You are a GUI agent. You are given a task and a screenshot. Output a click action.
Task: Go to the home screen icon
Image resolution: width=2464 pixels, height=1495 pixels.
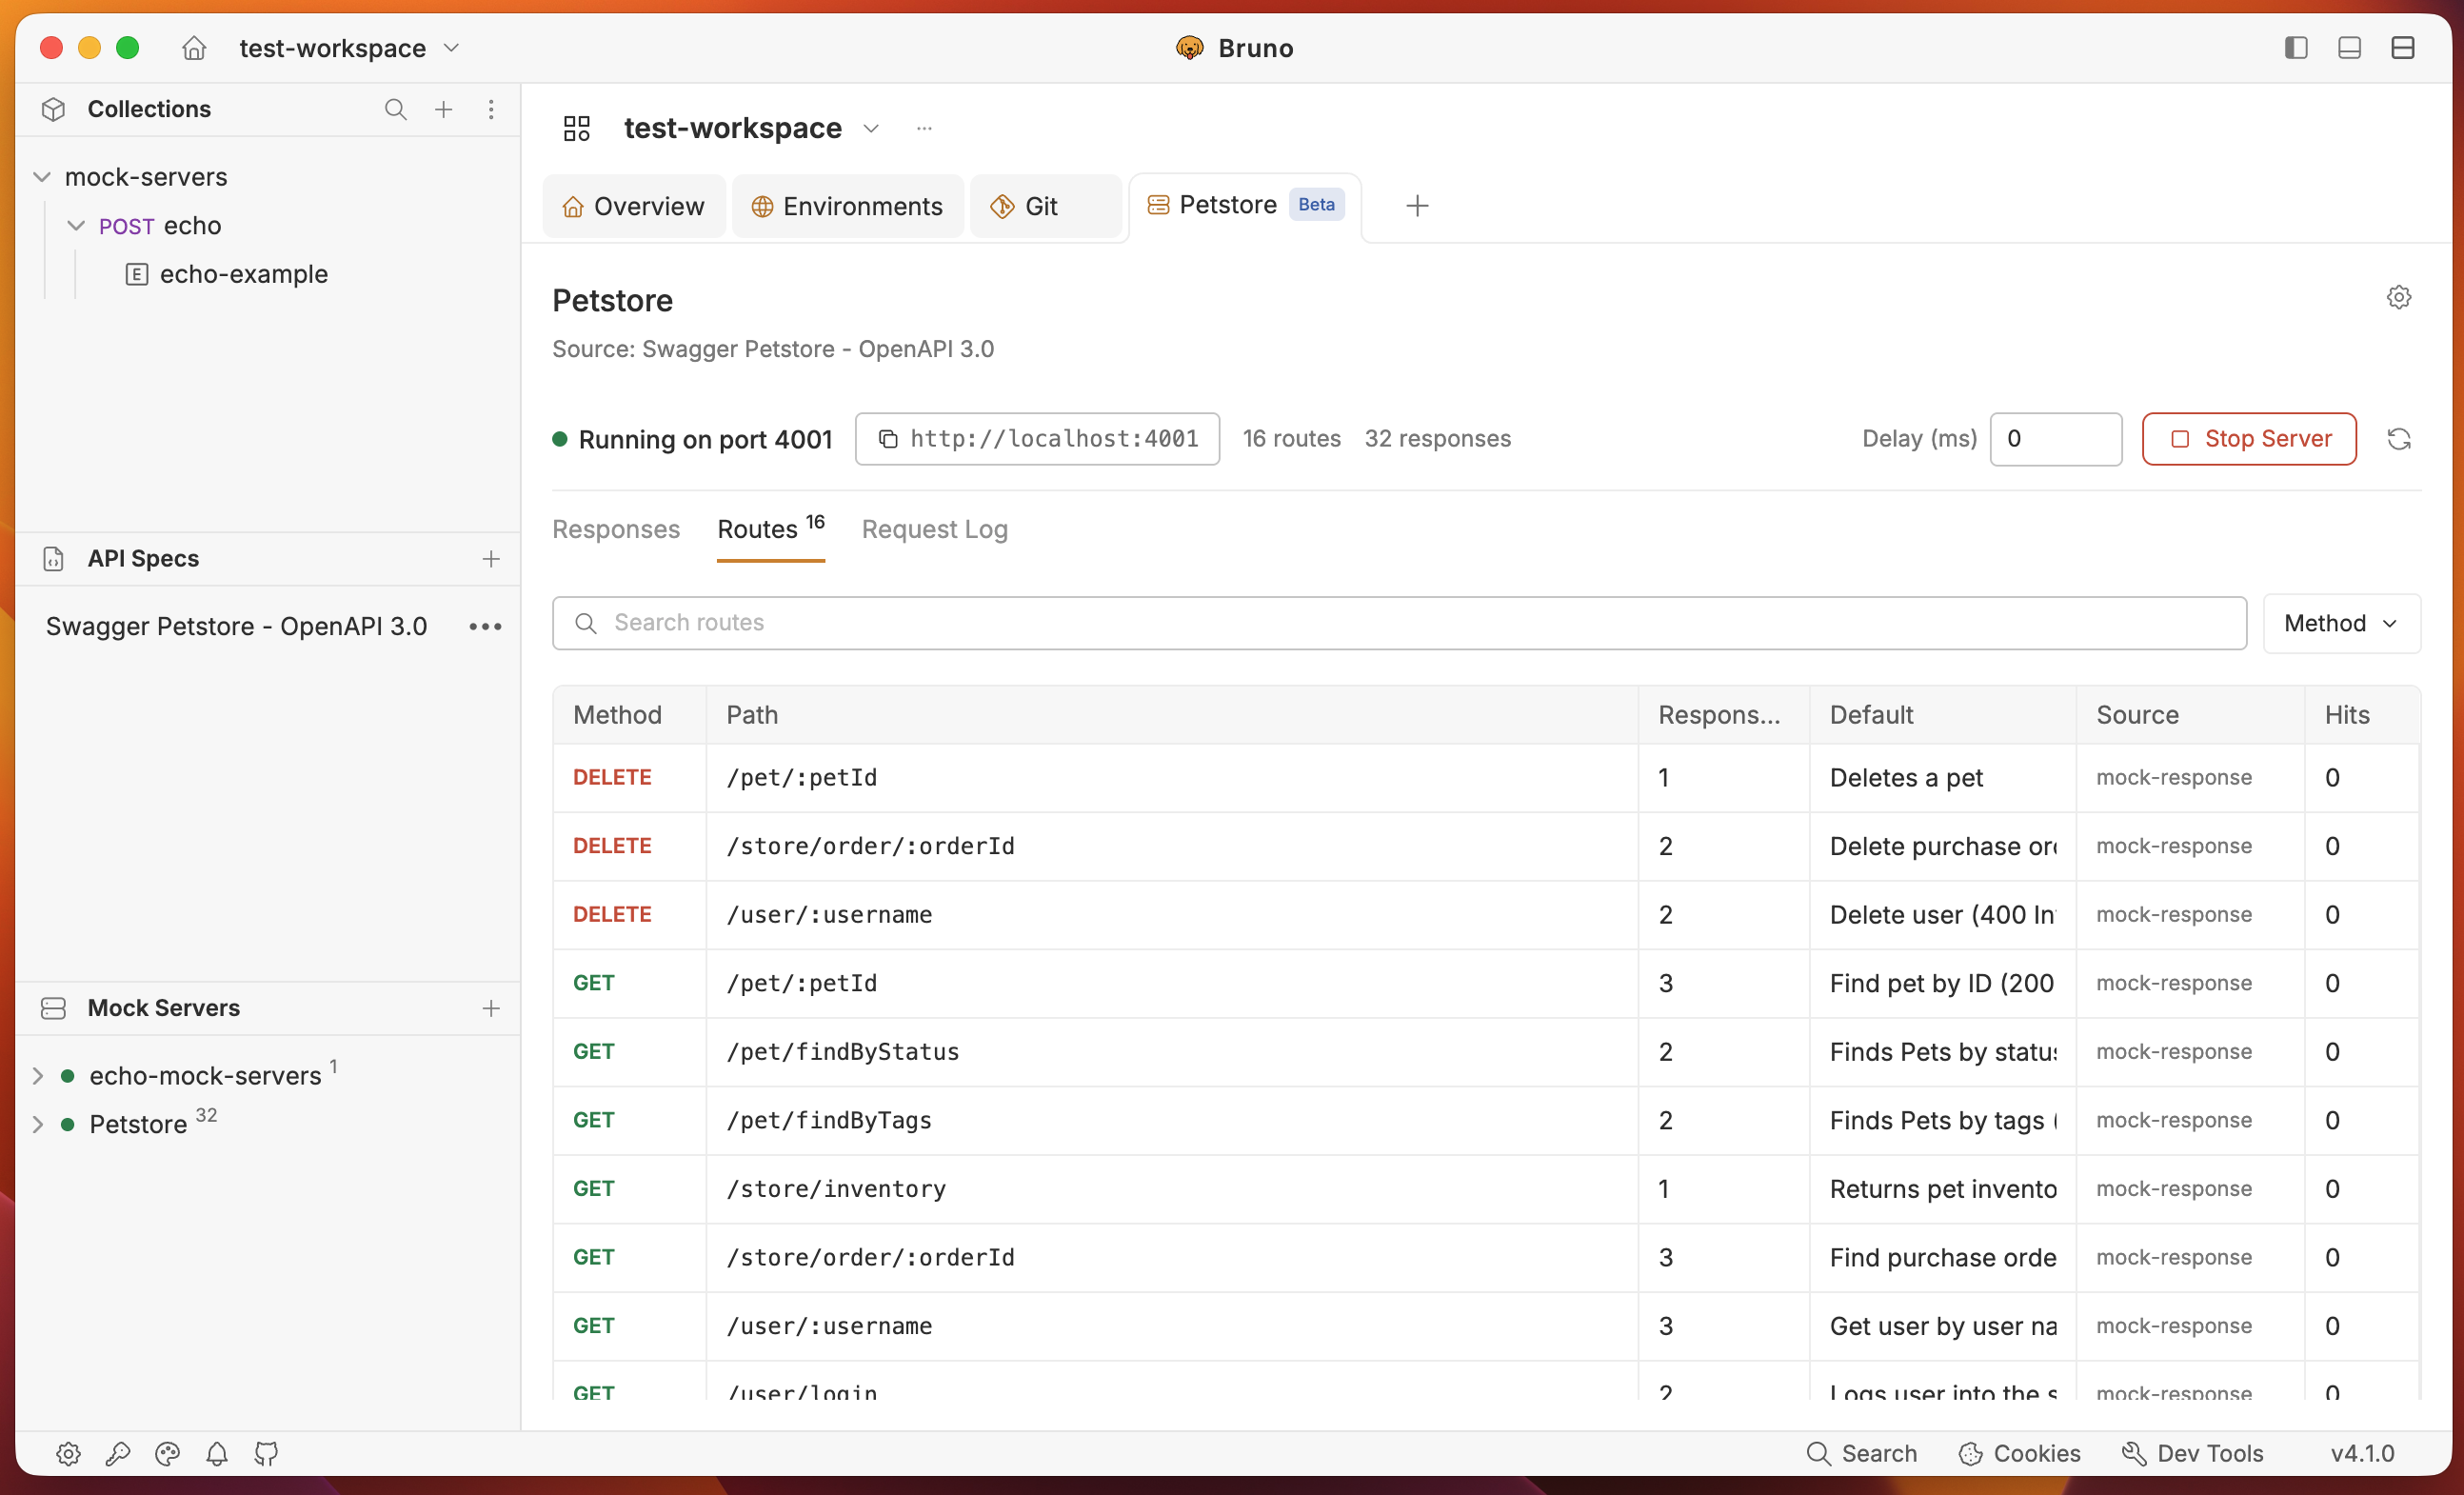tap(194, 48)
